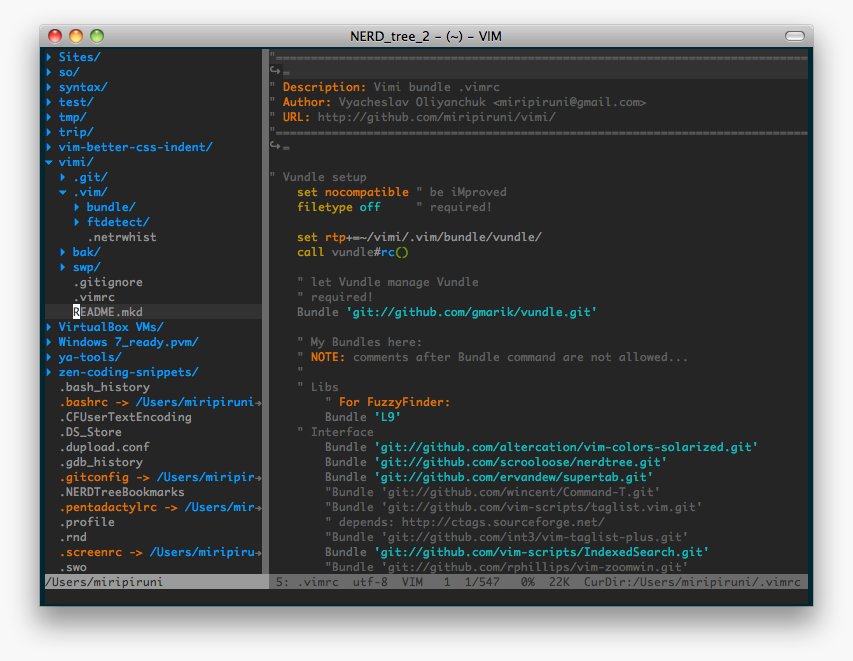
Task: Click the ftdetect/ folder name
Action: click(x=118, y=222)
